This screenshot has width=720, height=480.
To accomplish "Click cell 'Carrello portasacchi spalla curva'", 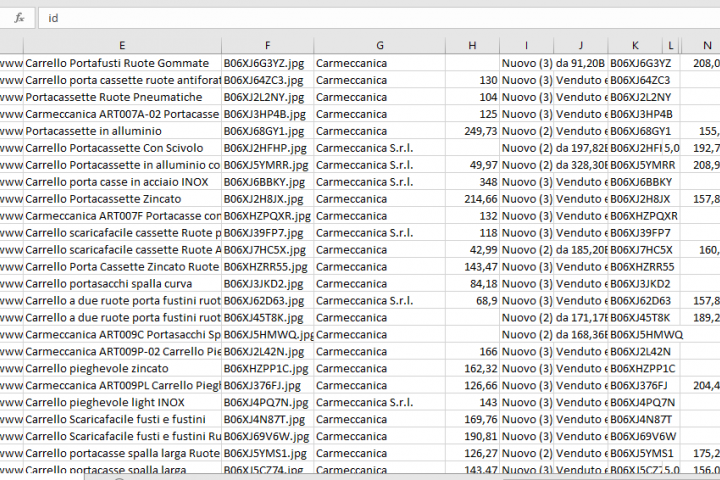I will [x=122, y=284].
